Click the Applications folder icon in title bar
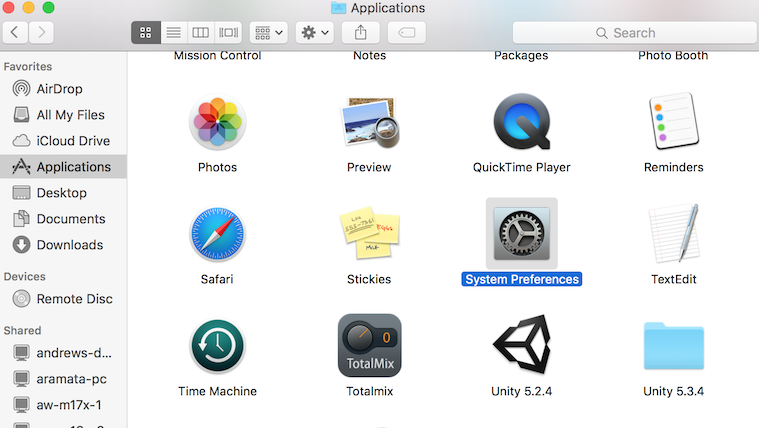This screenshot has width=759, height=428. point(338,8)
